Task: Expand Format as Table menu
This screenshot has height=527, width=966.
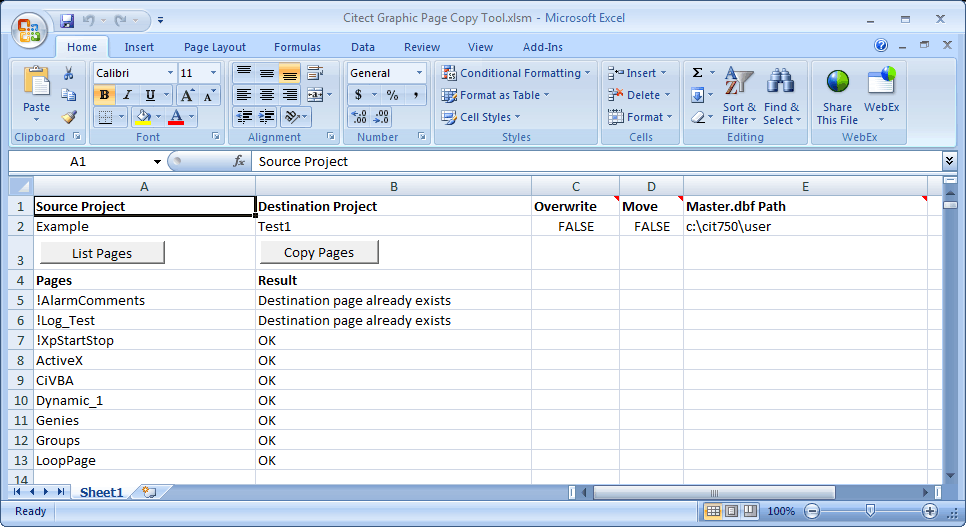Action: point(495,95)
